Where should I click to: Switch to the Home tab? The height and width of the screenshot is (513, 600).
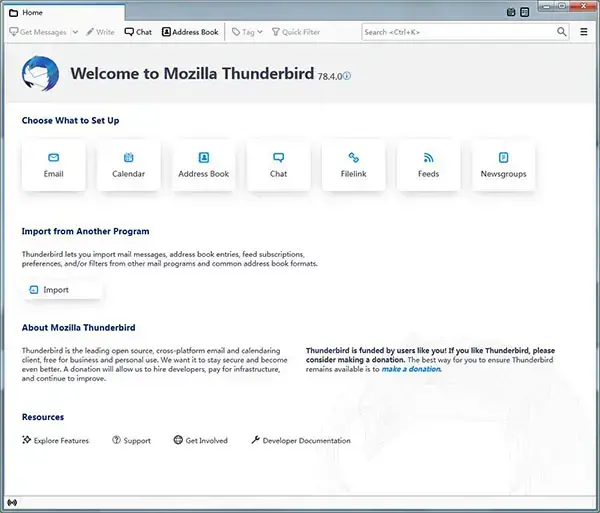[x=66, y=13]
